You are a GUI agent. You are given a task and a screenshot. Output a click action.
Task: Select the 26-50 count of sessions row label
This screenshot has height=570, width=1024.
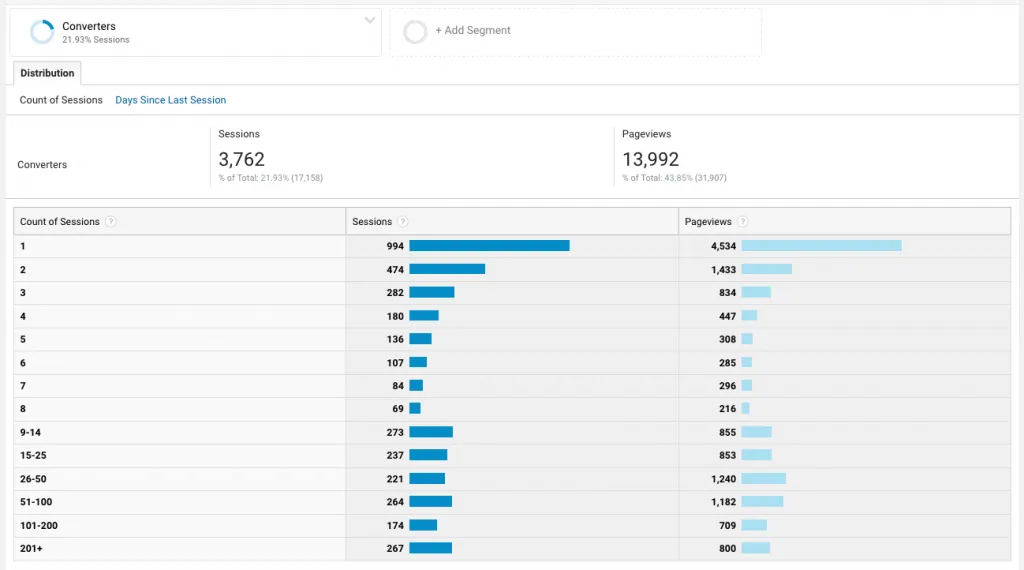[33, 479]
